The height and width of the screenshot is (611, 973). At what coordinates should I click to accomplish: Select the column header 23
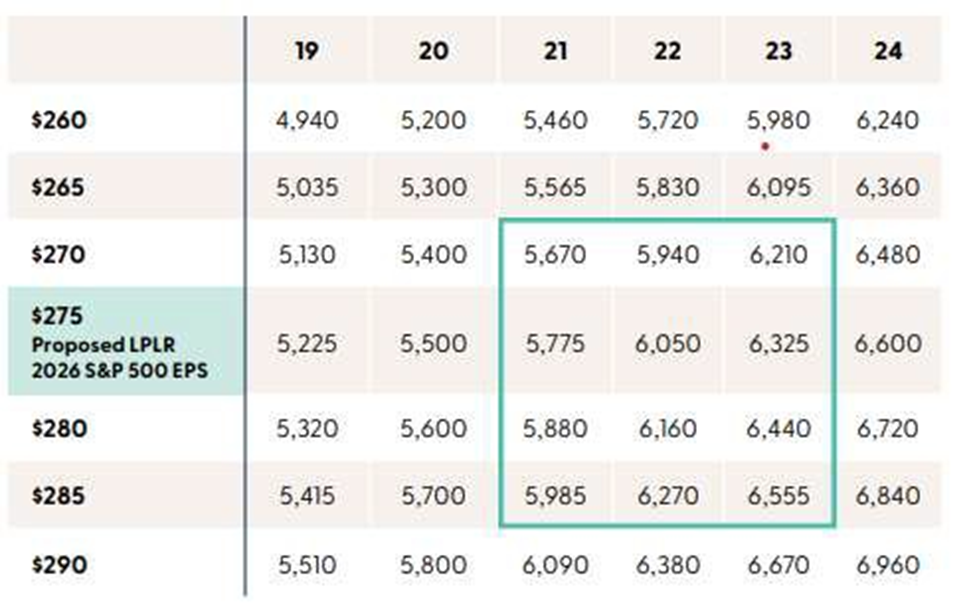point(779,51)
